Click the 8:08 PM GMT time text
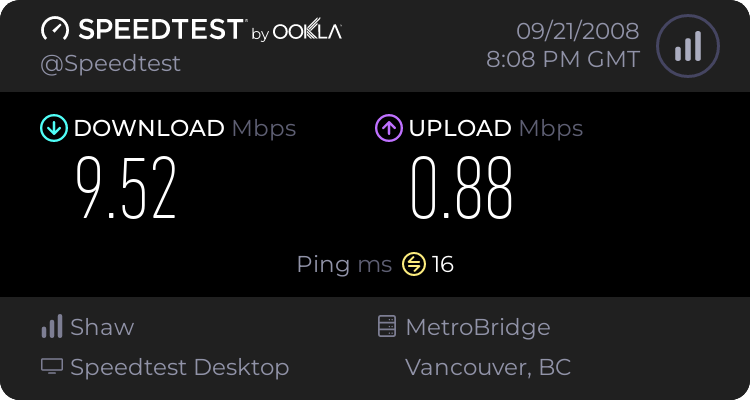Image resolution: width=750 pixels, height=400 pixels. coord(563,60)
